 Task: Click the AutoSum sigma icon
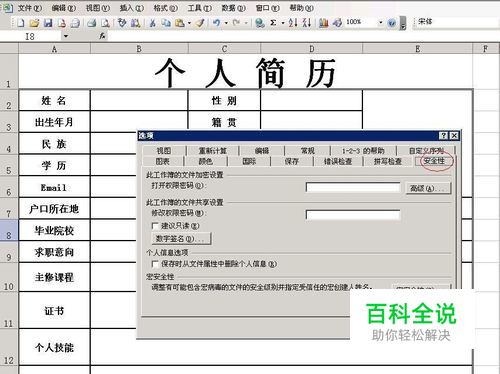tap(273, 23)
